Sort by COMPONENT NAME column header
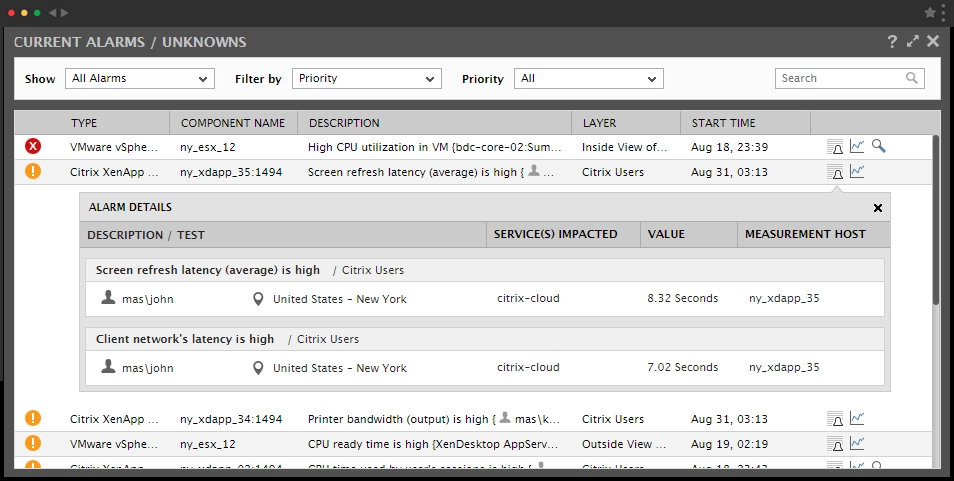Image resolution: width=954 pixels, height=481 pixels. click(233, 123)
